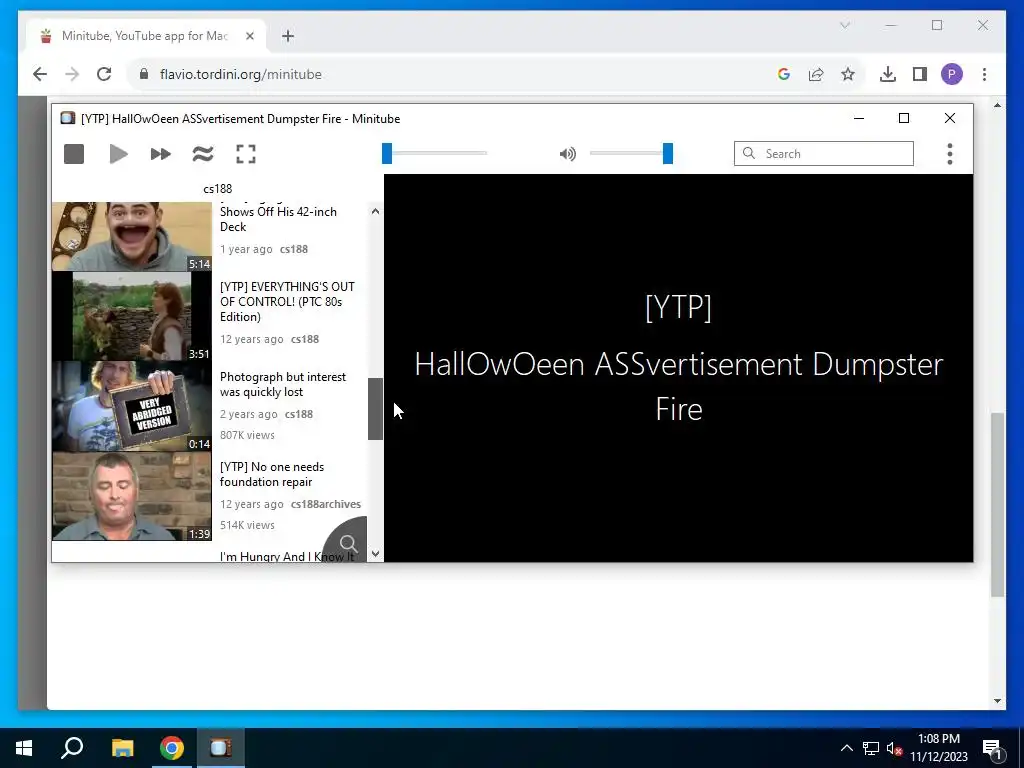The width and height of the screenshot is (1024, 768).
Task: Click cs188archives channel name
Action: [326, 504]
